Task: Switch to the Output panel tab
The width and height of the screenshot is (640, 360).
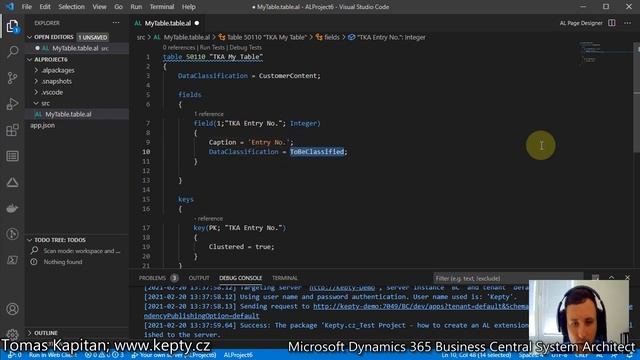Action: (199, 278)
